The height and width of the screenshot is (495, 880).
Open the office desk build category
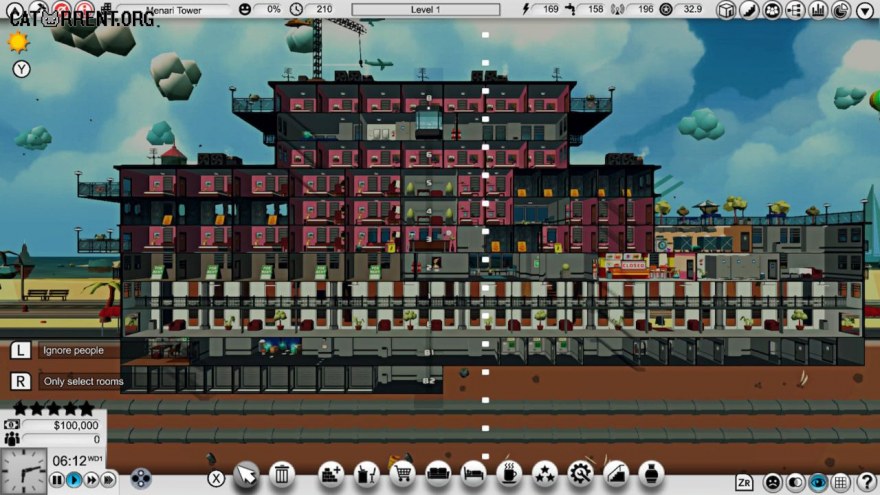pos(366,475)
